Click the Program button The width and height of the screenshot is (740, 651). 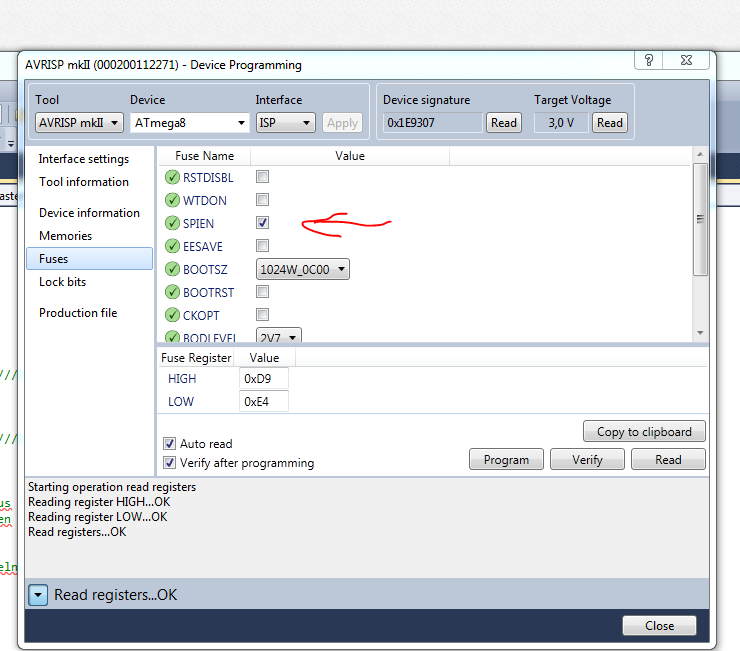click(506, 459)
